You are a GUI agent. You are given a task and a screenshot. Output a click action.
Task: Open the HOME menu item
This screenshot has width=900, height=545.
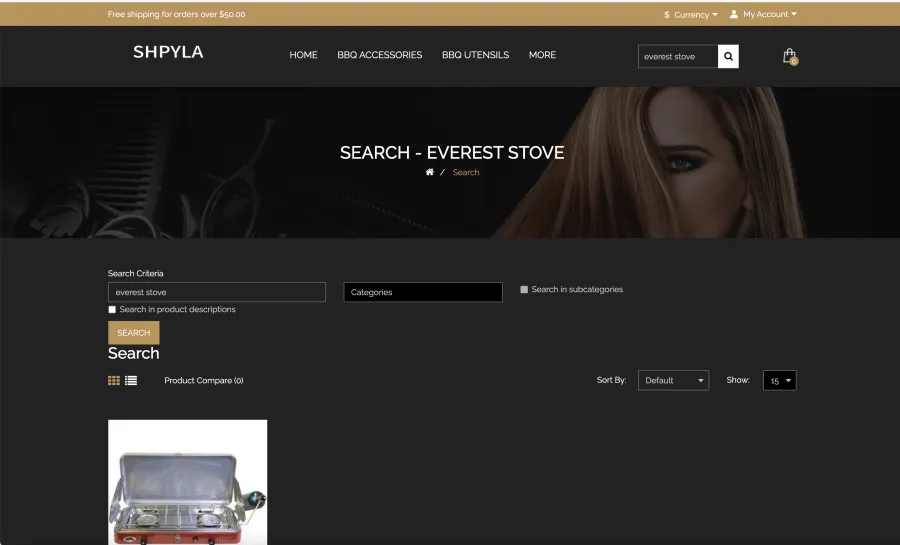303,55
